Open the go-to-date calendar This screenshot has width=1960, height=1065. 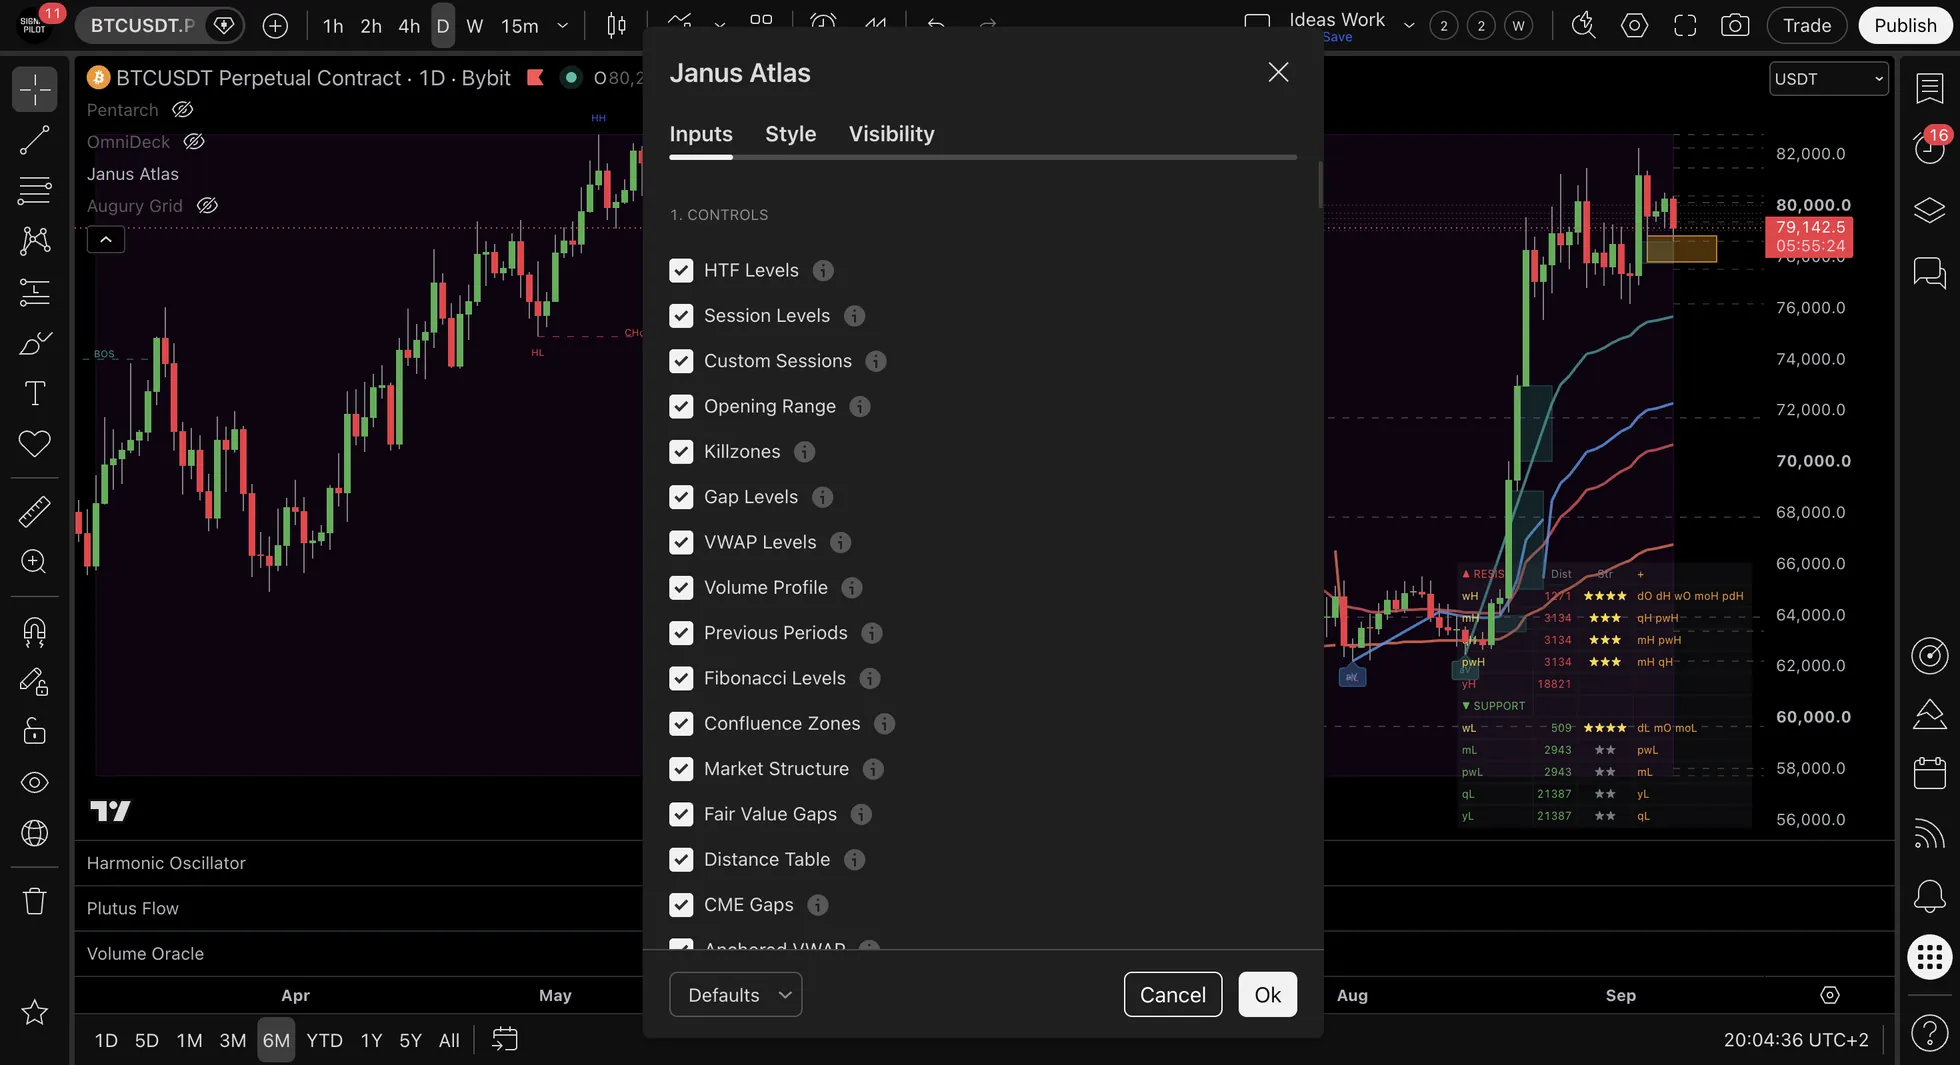point(505,1040)
